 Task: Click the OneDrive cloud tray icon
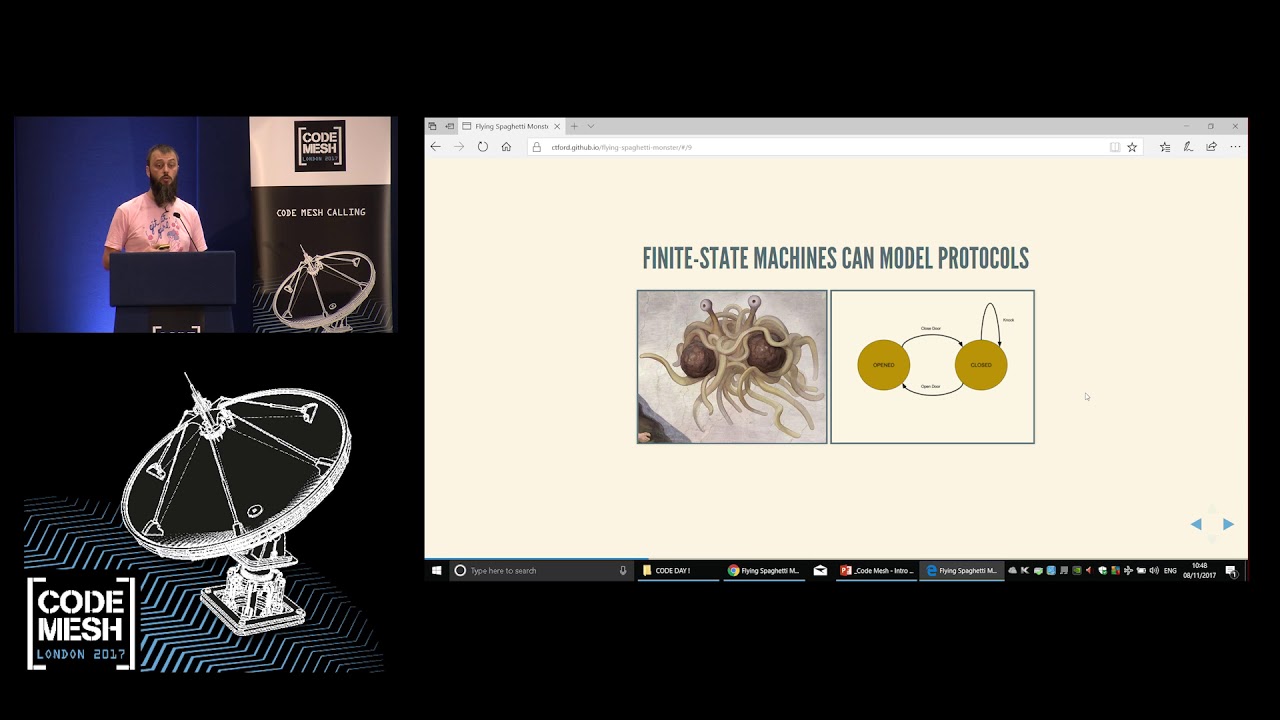coord(1012,570)
